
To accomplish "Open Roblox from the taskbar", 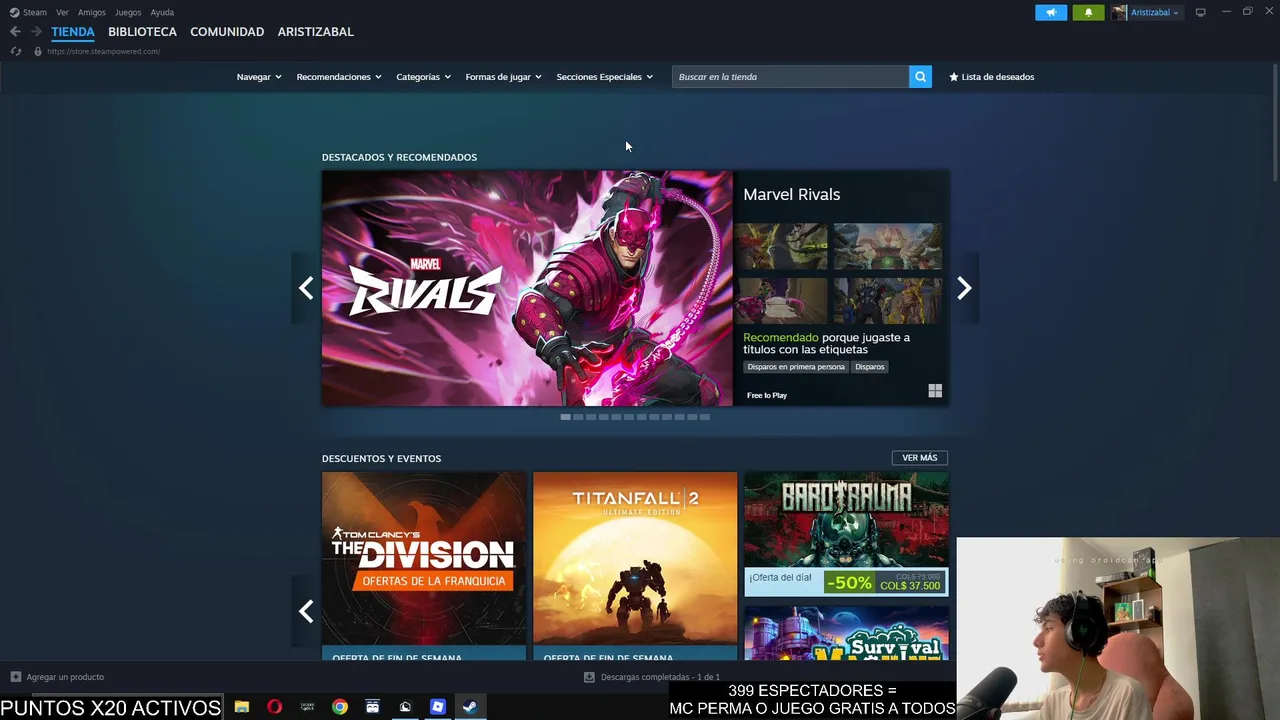I will (437, 707).
